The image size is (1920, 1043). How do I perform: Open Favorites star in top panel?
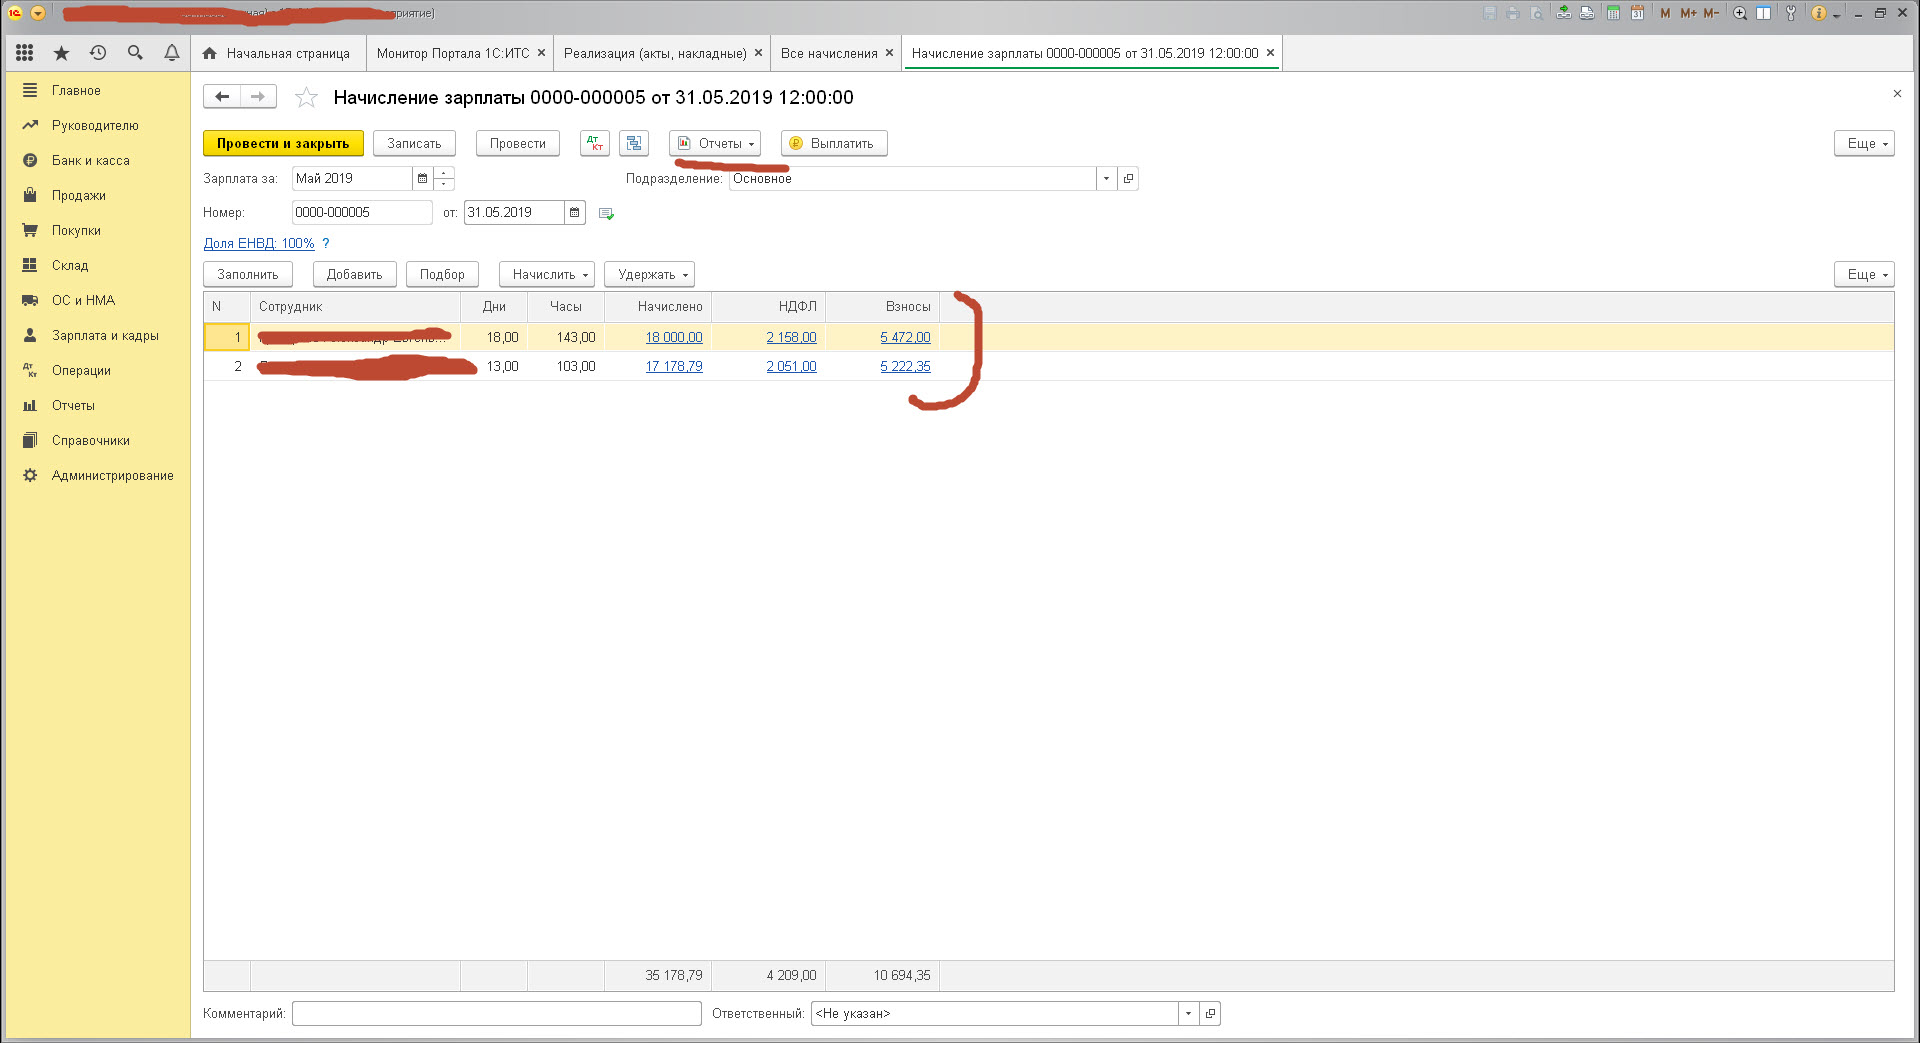pos(61,53)
